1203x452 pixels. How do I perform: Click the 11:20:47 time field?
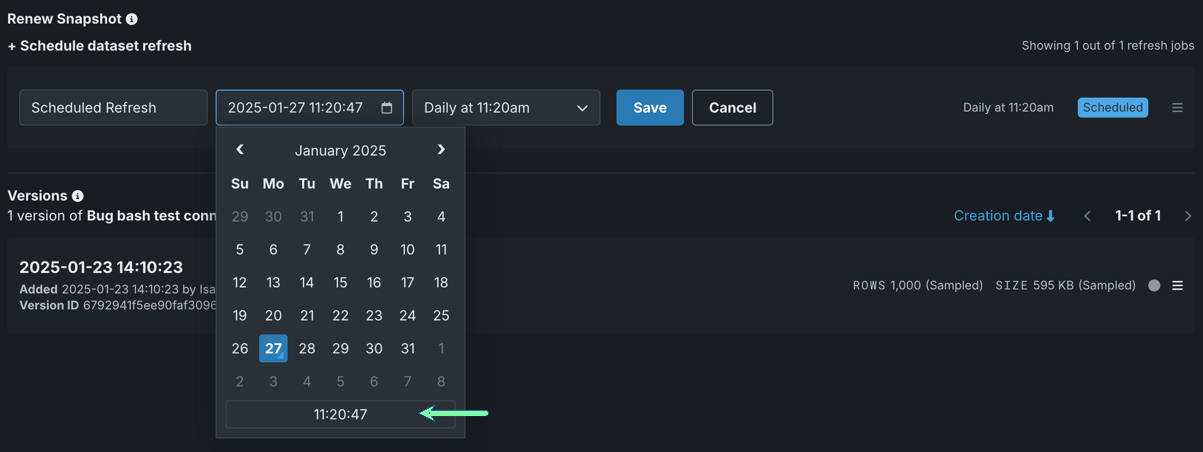[340, 414]
